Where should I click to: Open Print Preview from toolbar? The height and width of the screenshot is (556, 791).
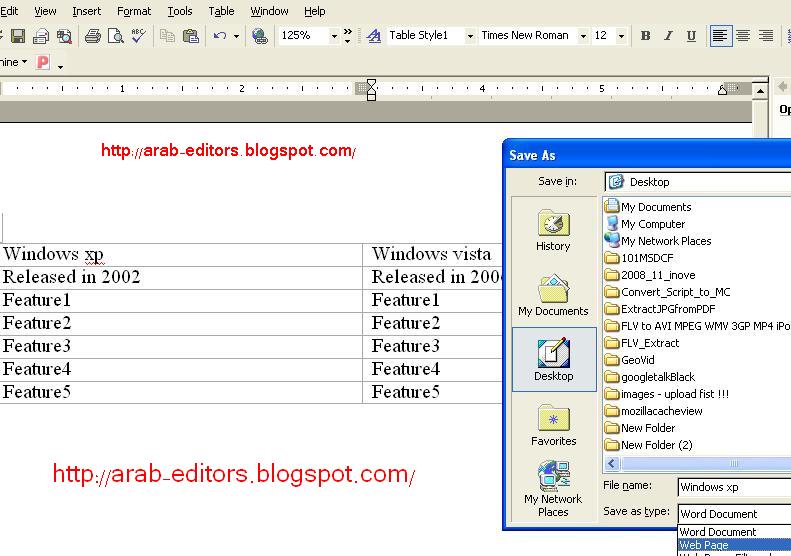pyautogui.click(x=116, y=36)
